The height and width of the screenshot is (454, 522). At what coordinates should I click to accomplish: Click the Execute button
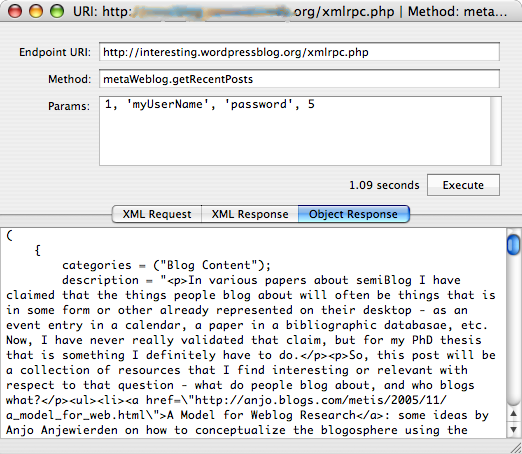coord(463,185)
